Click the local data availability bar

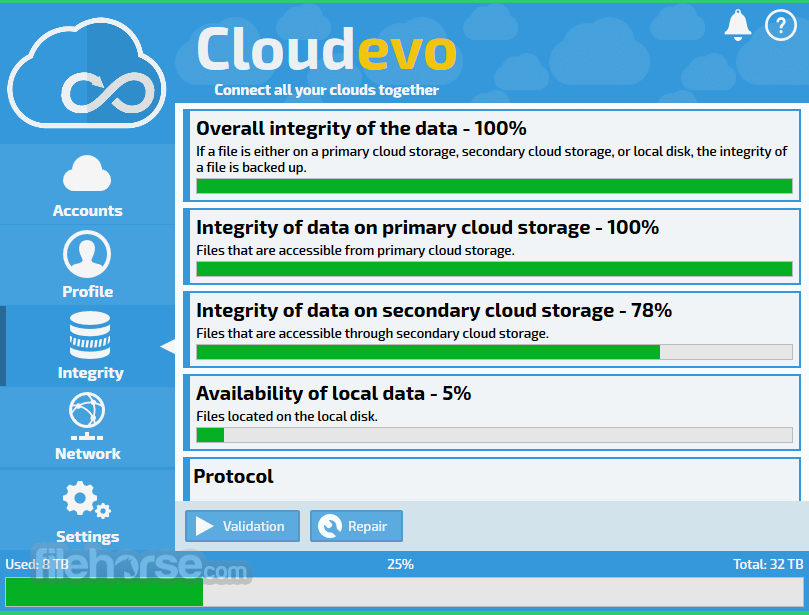click(x=494, y=435)
